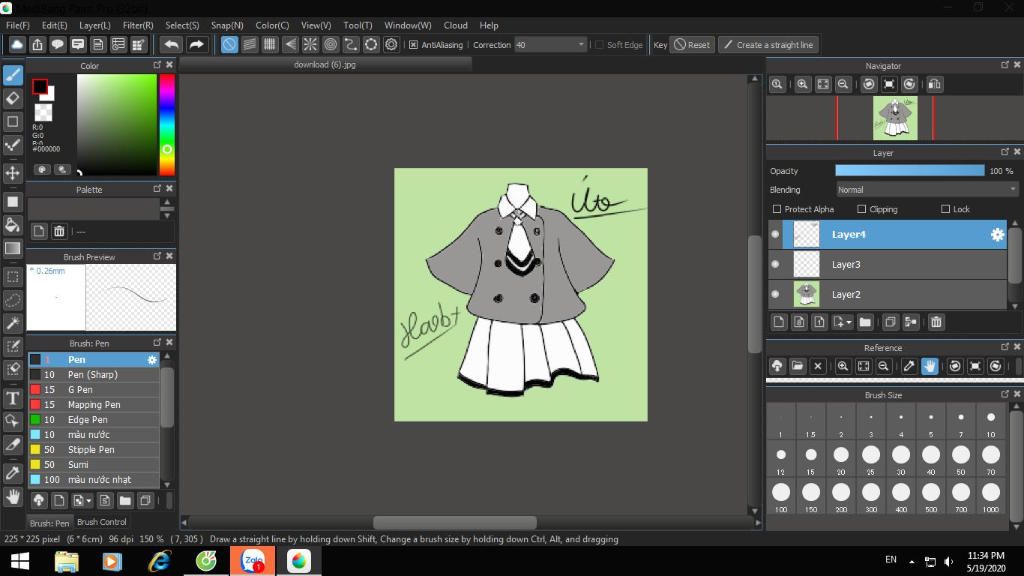The height and width of the screenshot is (576, 1024).
Task: Flip the view in Navigator panel
Action: click(935, 84)
